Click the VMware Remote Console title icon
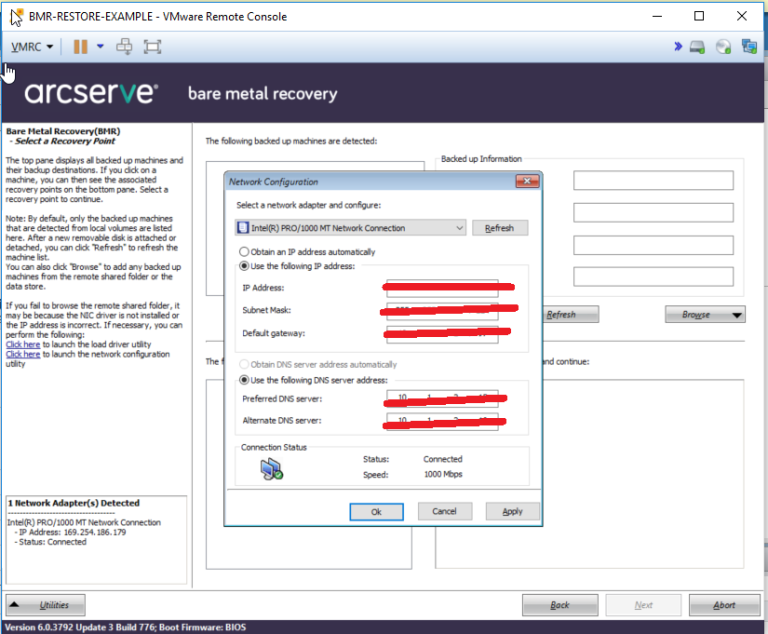 pos(16,16)
